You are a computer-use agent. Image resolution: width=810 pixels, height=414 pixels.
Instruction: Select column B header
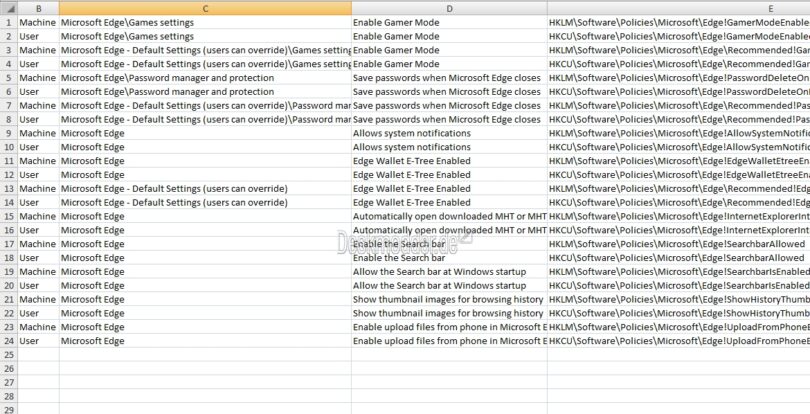38,8
